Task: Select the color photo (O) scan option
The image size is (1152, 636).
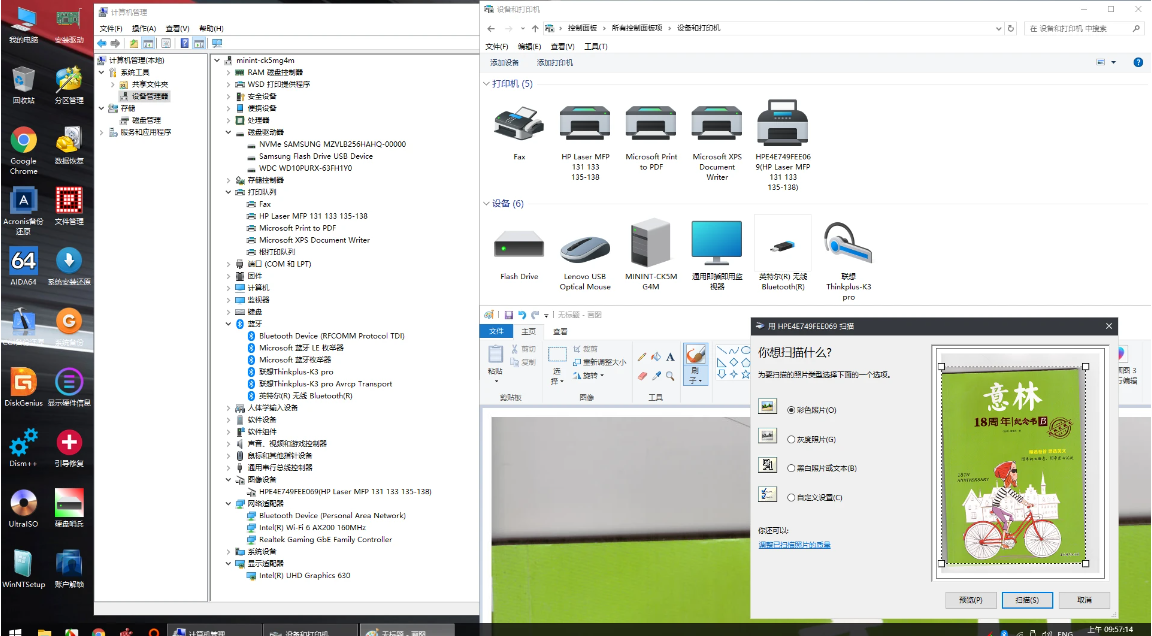Action: 811,410
